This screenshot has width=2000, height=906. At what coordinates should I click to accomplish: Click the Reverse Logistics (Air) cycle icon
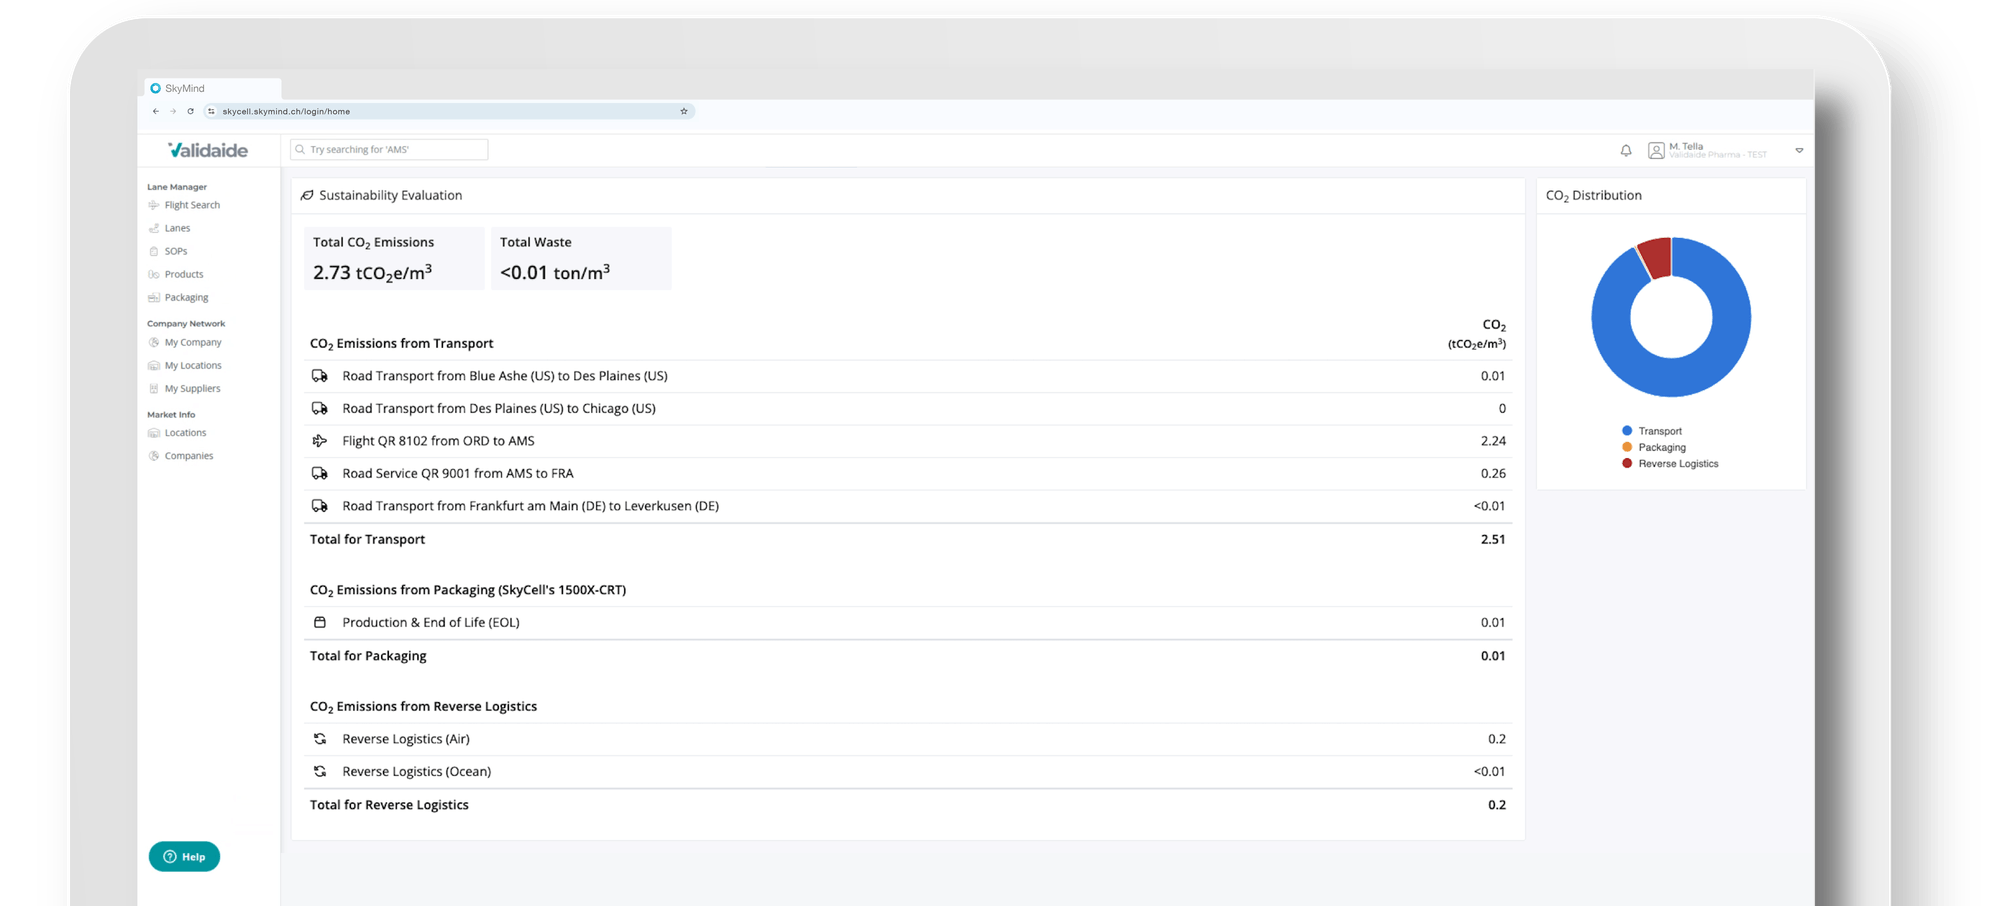coord(320,739)
